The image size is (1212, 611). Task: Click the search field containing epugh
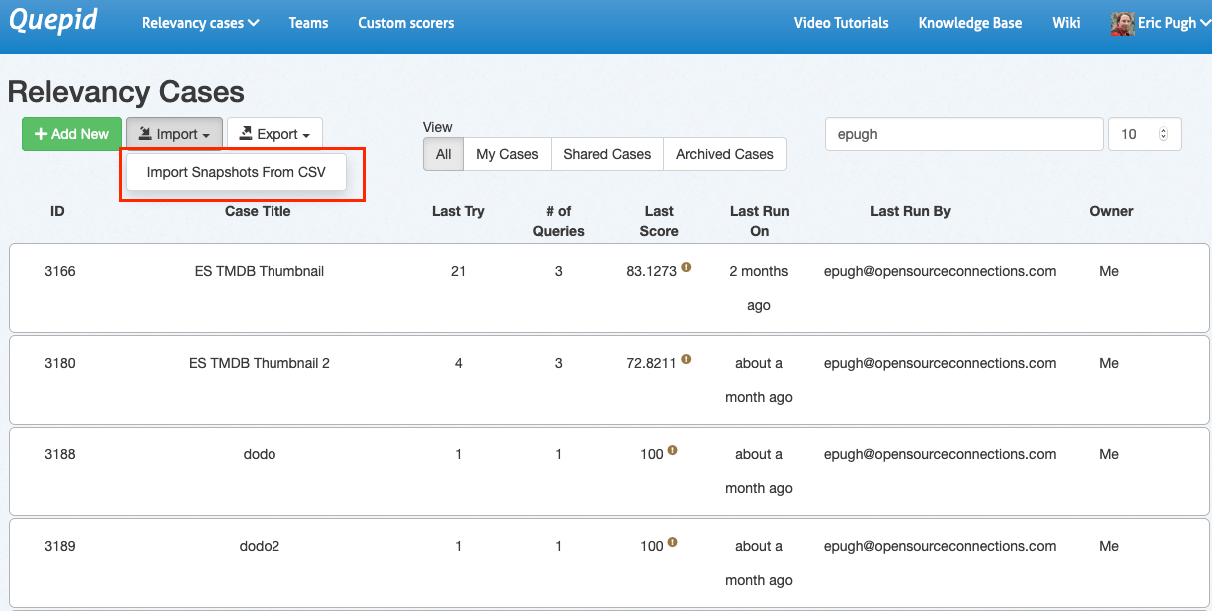964,134
